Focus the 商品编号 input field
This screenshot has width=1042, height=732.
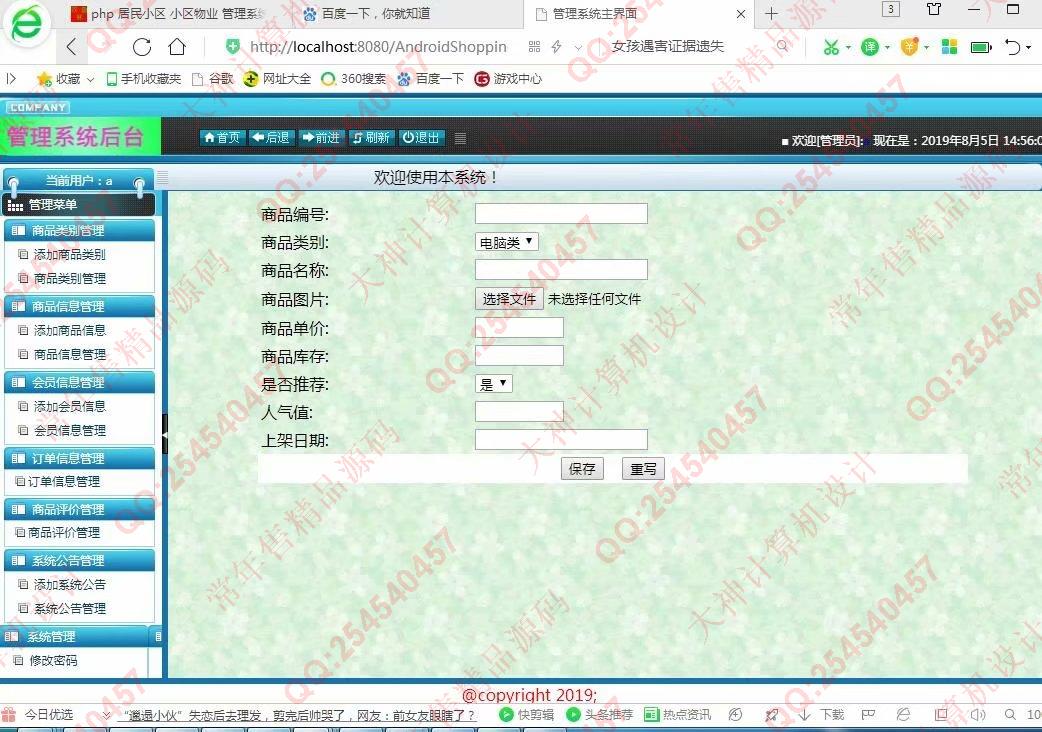[562, 213]
